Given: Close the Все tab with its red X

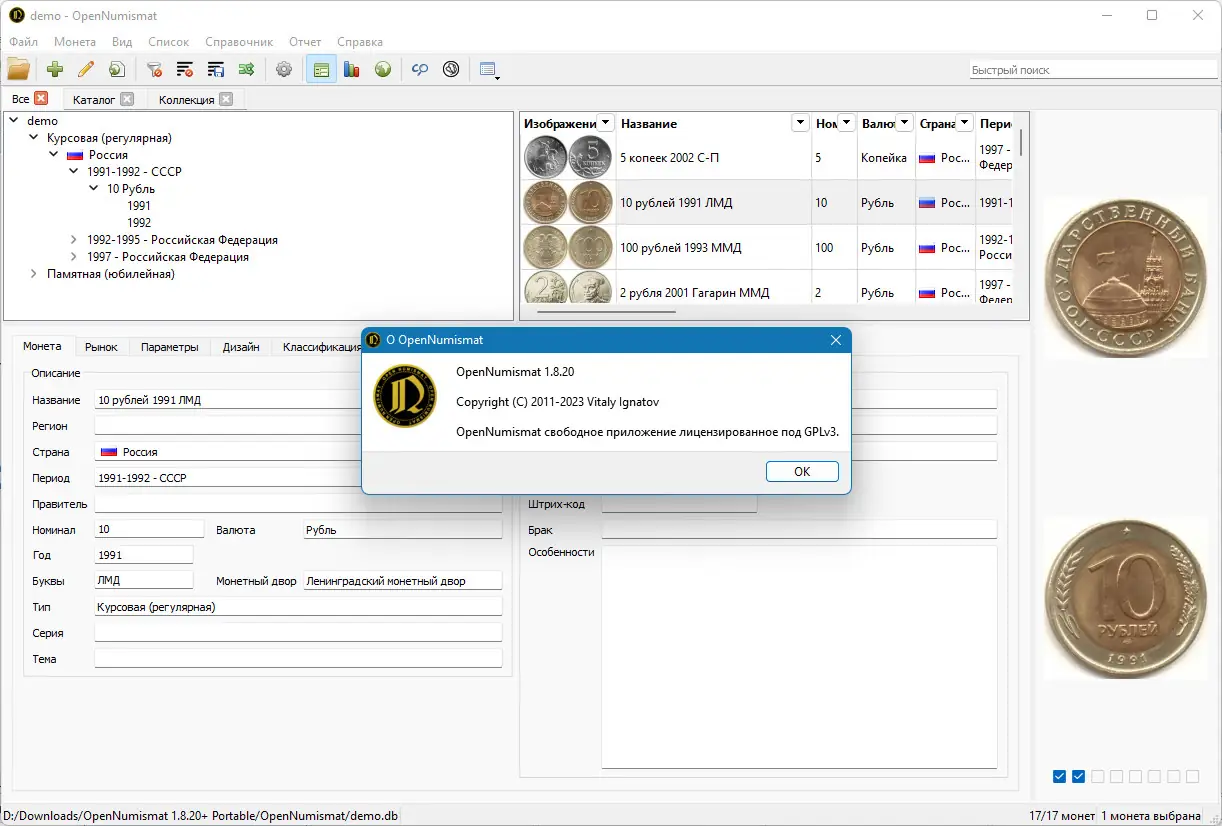Looking at the screenshot, I should click(x=41, y=98).
